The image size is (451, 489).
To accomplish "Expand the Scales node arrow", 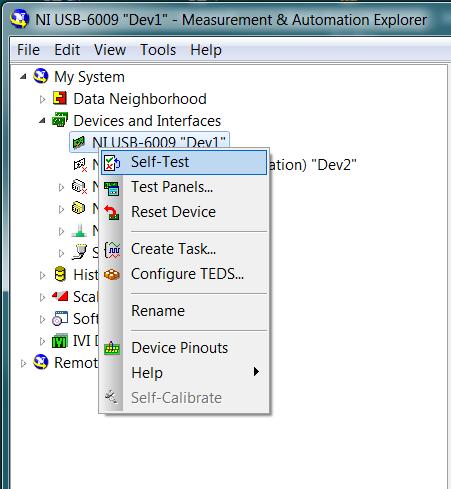I will (x=42, y=297).
